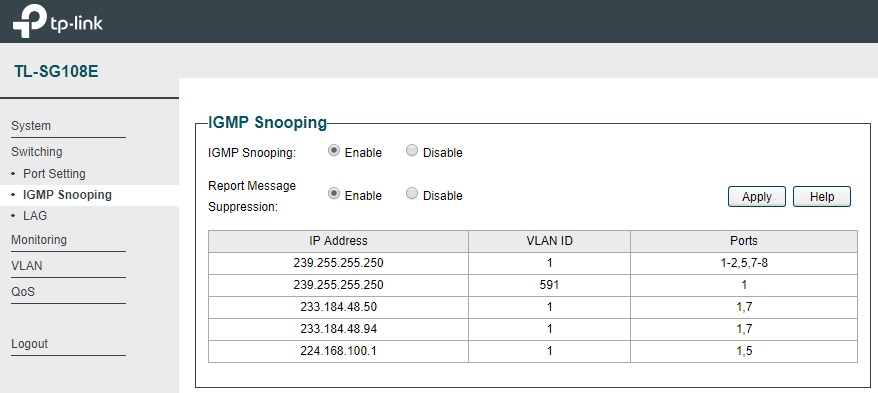This screenshot has height=393, width=878.
Task: Open the Help button
Action: click(821, 196)
